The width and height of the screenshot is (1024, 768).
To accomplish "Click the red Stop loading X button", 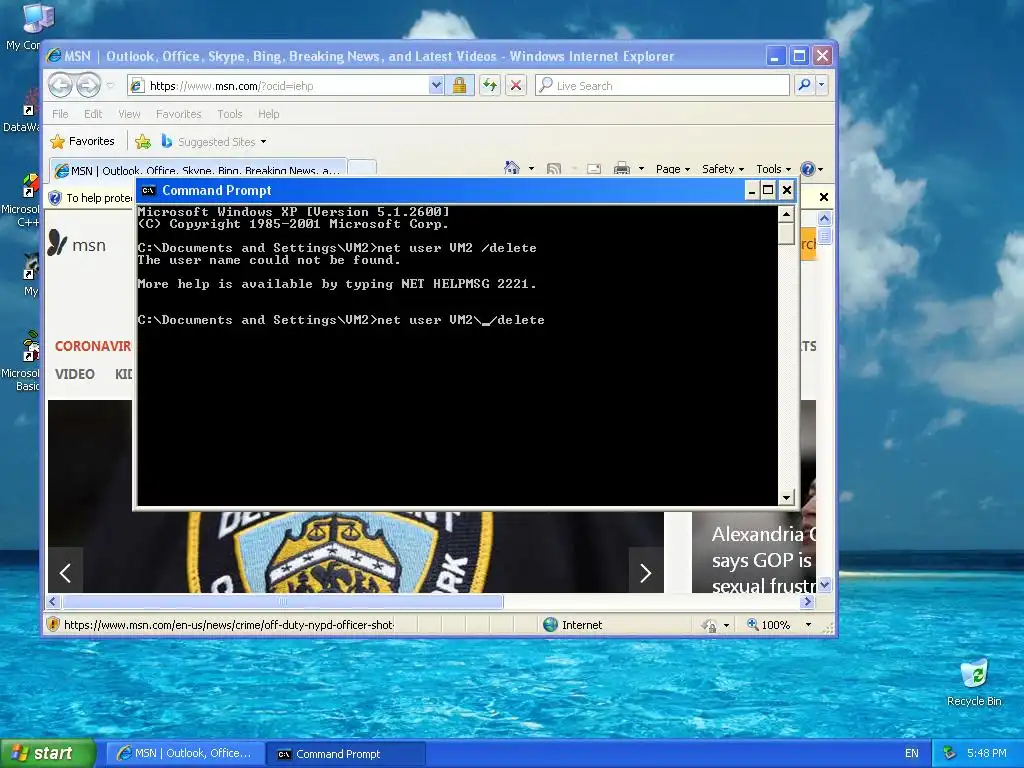I will [516, 86].
